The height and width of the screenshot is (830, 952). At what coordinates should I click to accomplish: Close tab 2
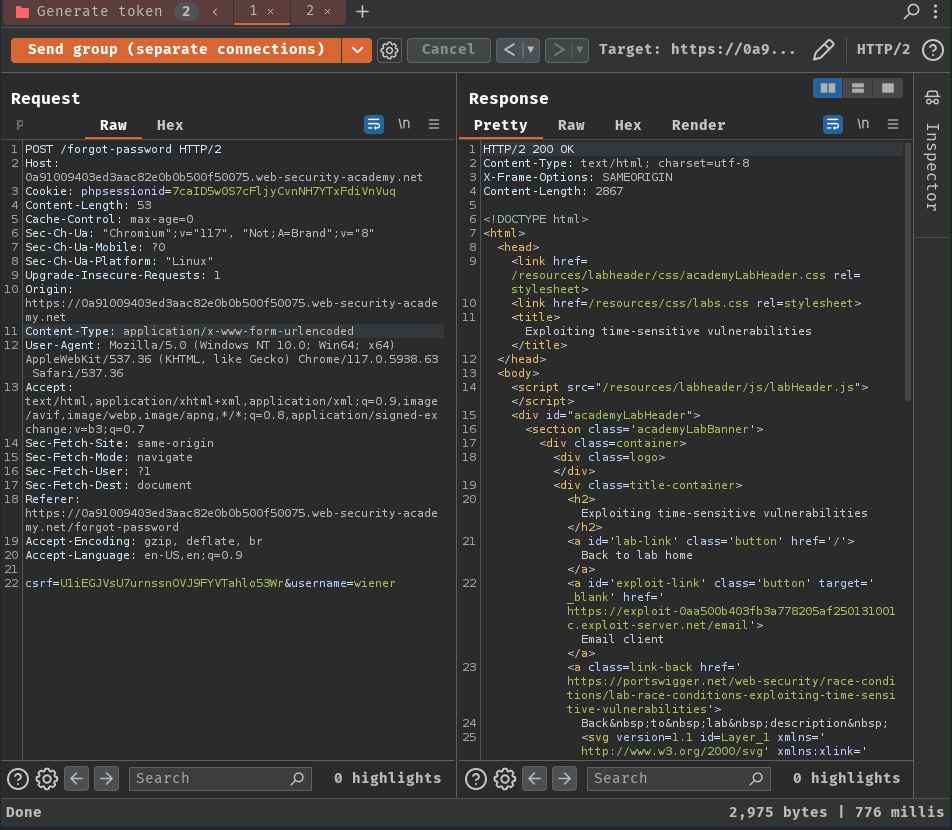pyautogui.click(x=327, y=12)
